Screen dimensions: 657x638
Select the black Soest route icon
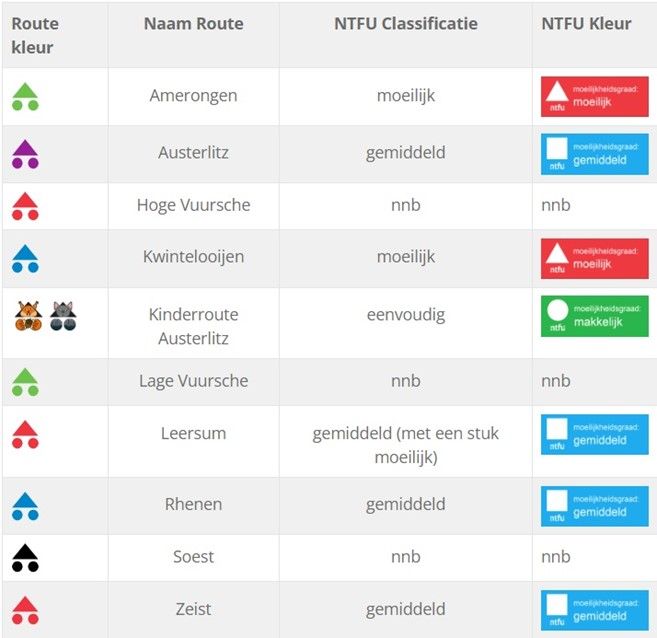click(25, 558)
